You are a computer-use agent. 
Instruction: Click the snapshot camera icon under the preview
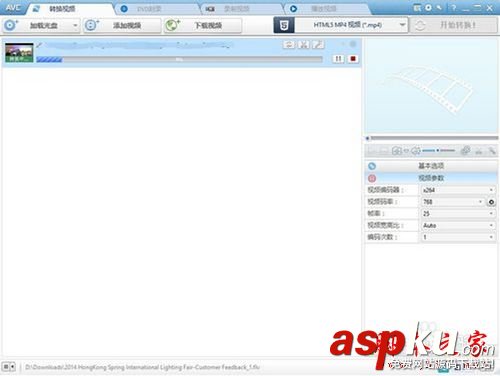coord(396,151)
